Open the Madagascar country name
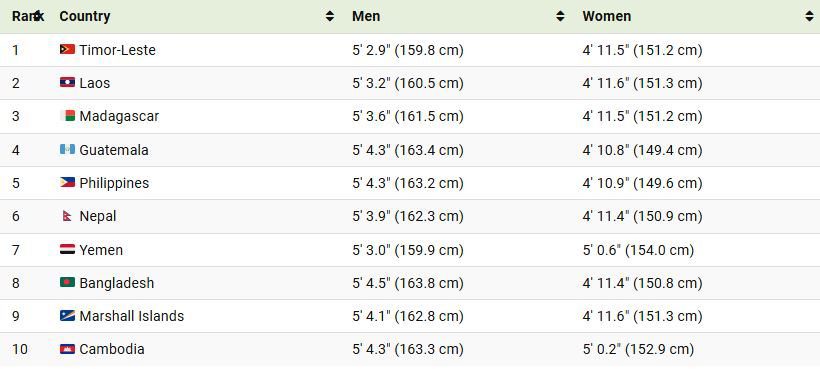 [119, 116]
